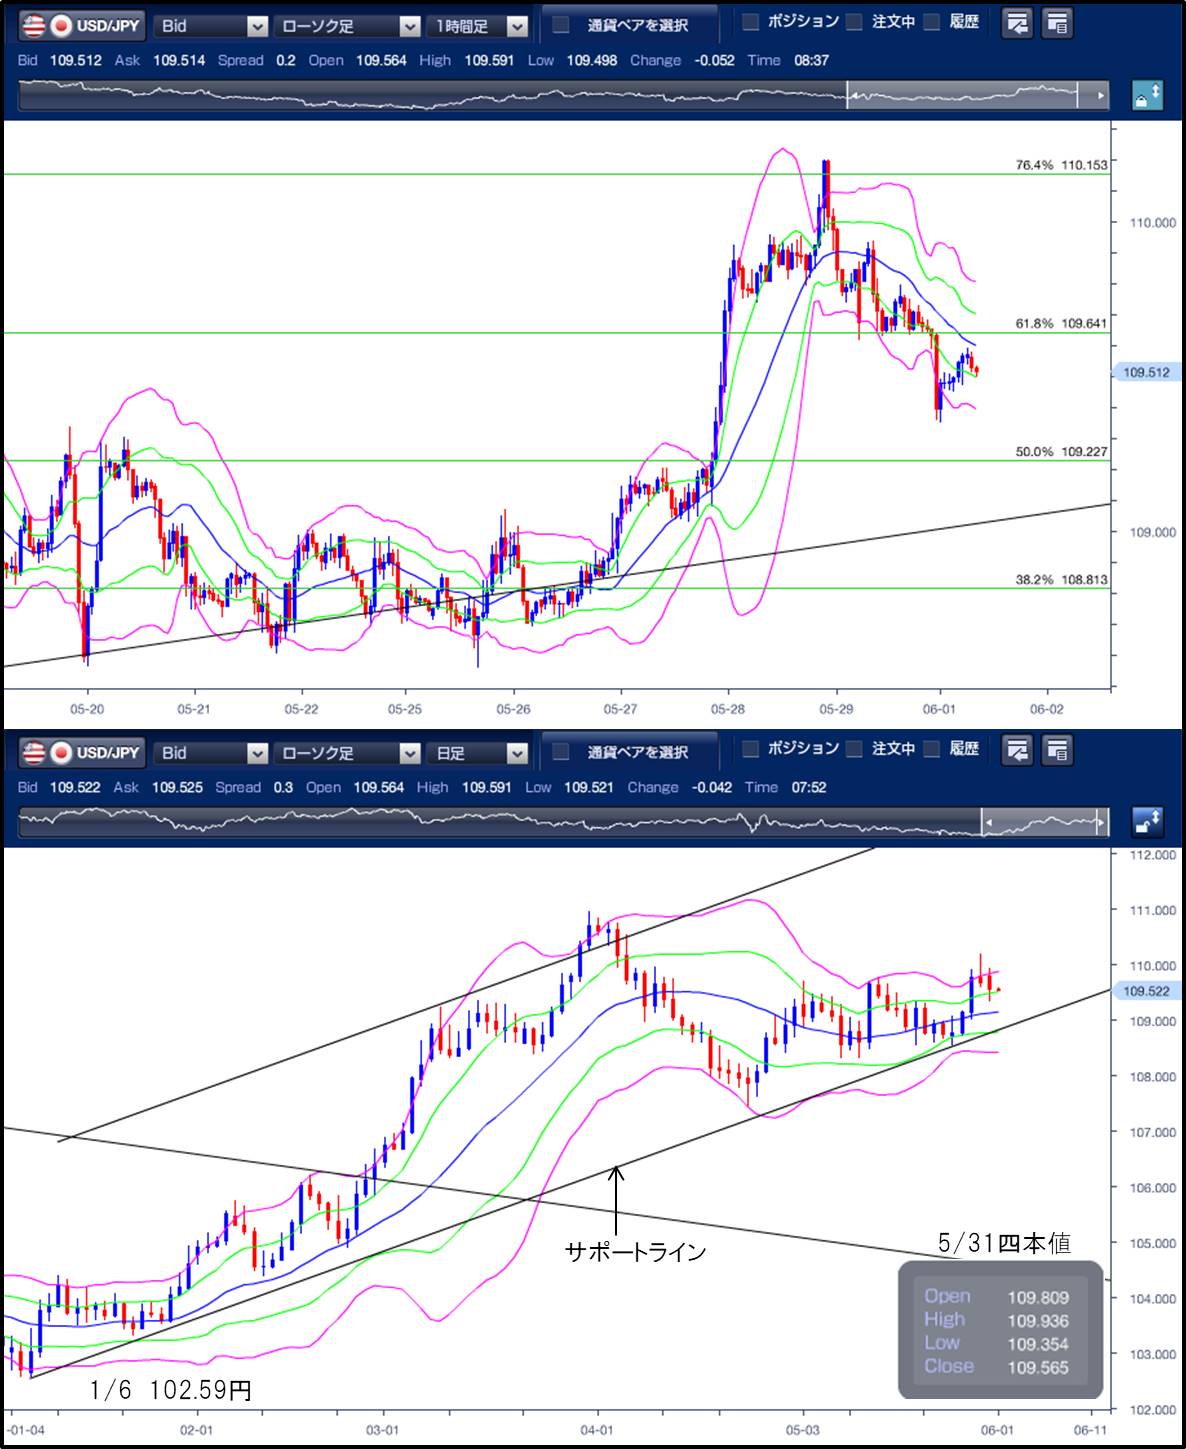Image resolution: width=1186 pixels, height=1449 pixels.
Task: Enable ポジション checkbox in top chart
Action: 750,22
